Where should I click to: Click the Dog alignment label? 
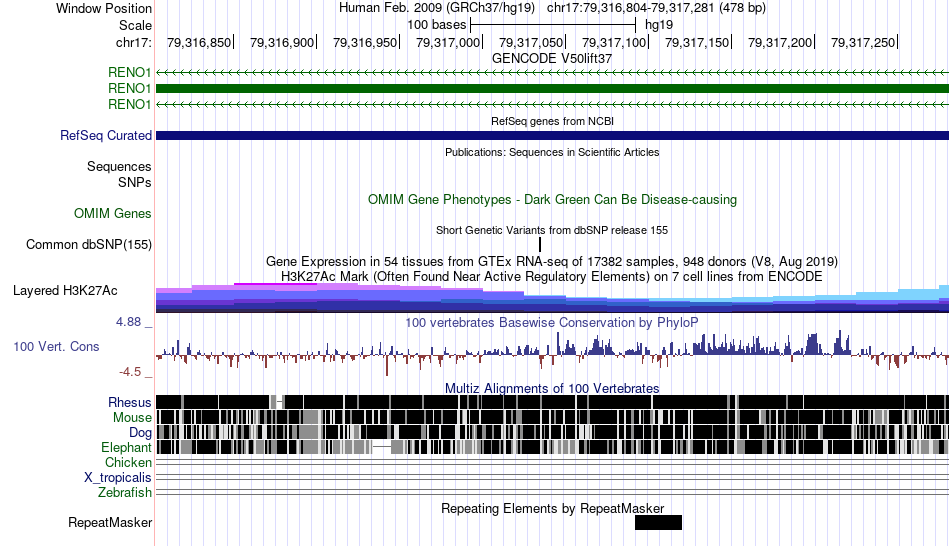pos(141,433)
